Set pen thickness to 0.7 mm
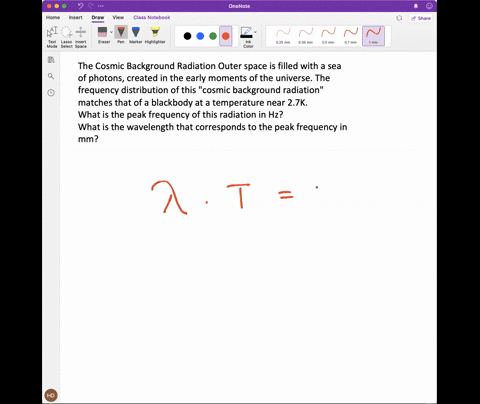This screenshot has height=404, width=480. (351, 36)
